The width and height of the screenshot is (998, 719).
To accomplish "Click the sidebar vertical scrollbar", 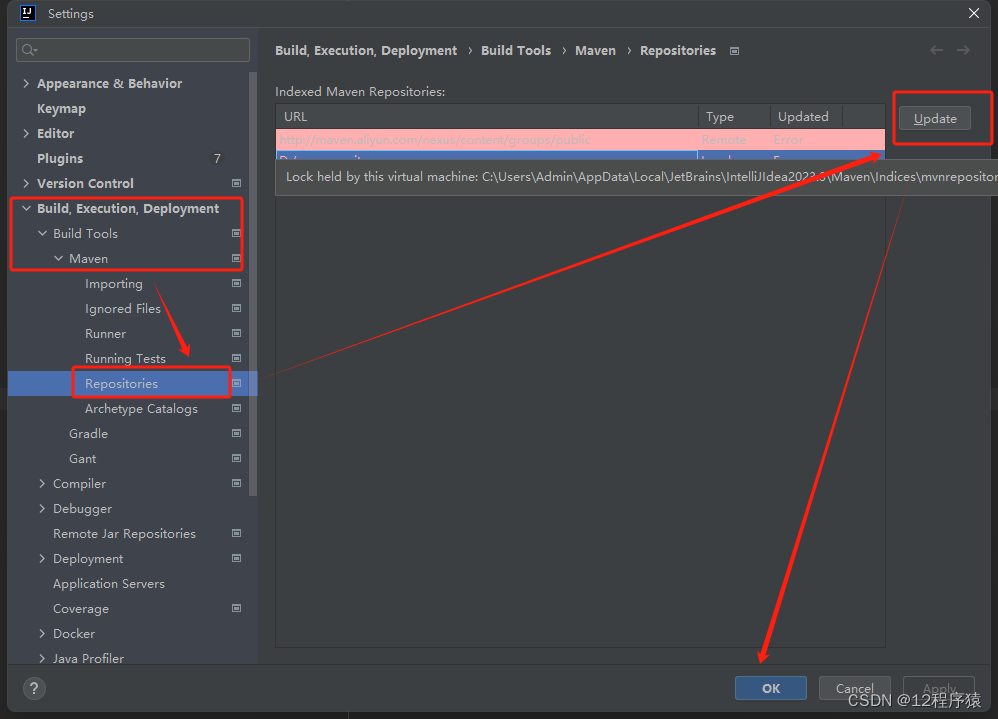I will click(253, 284).
